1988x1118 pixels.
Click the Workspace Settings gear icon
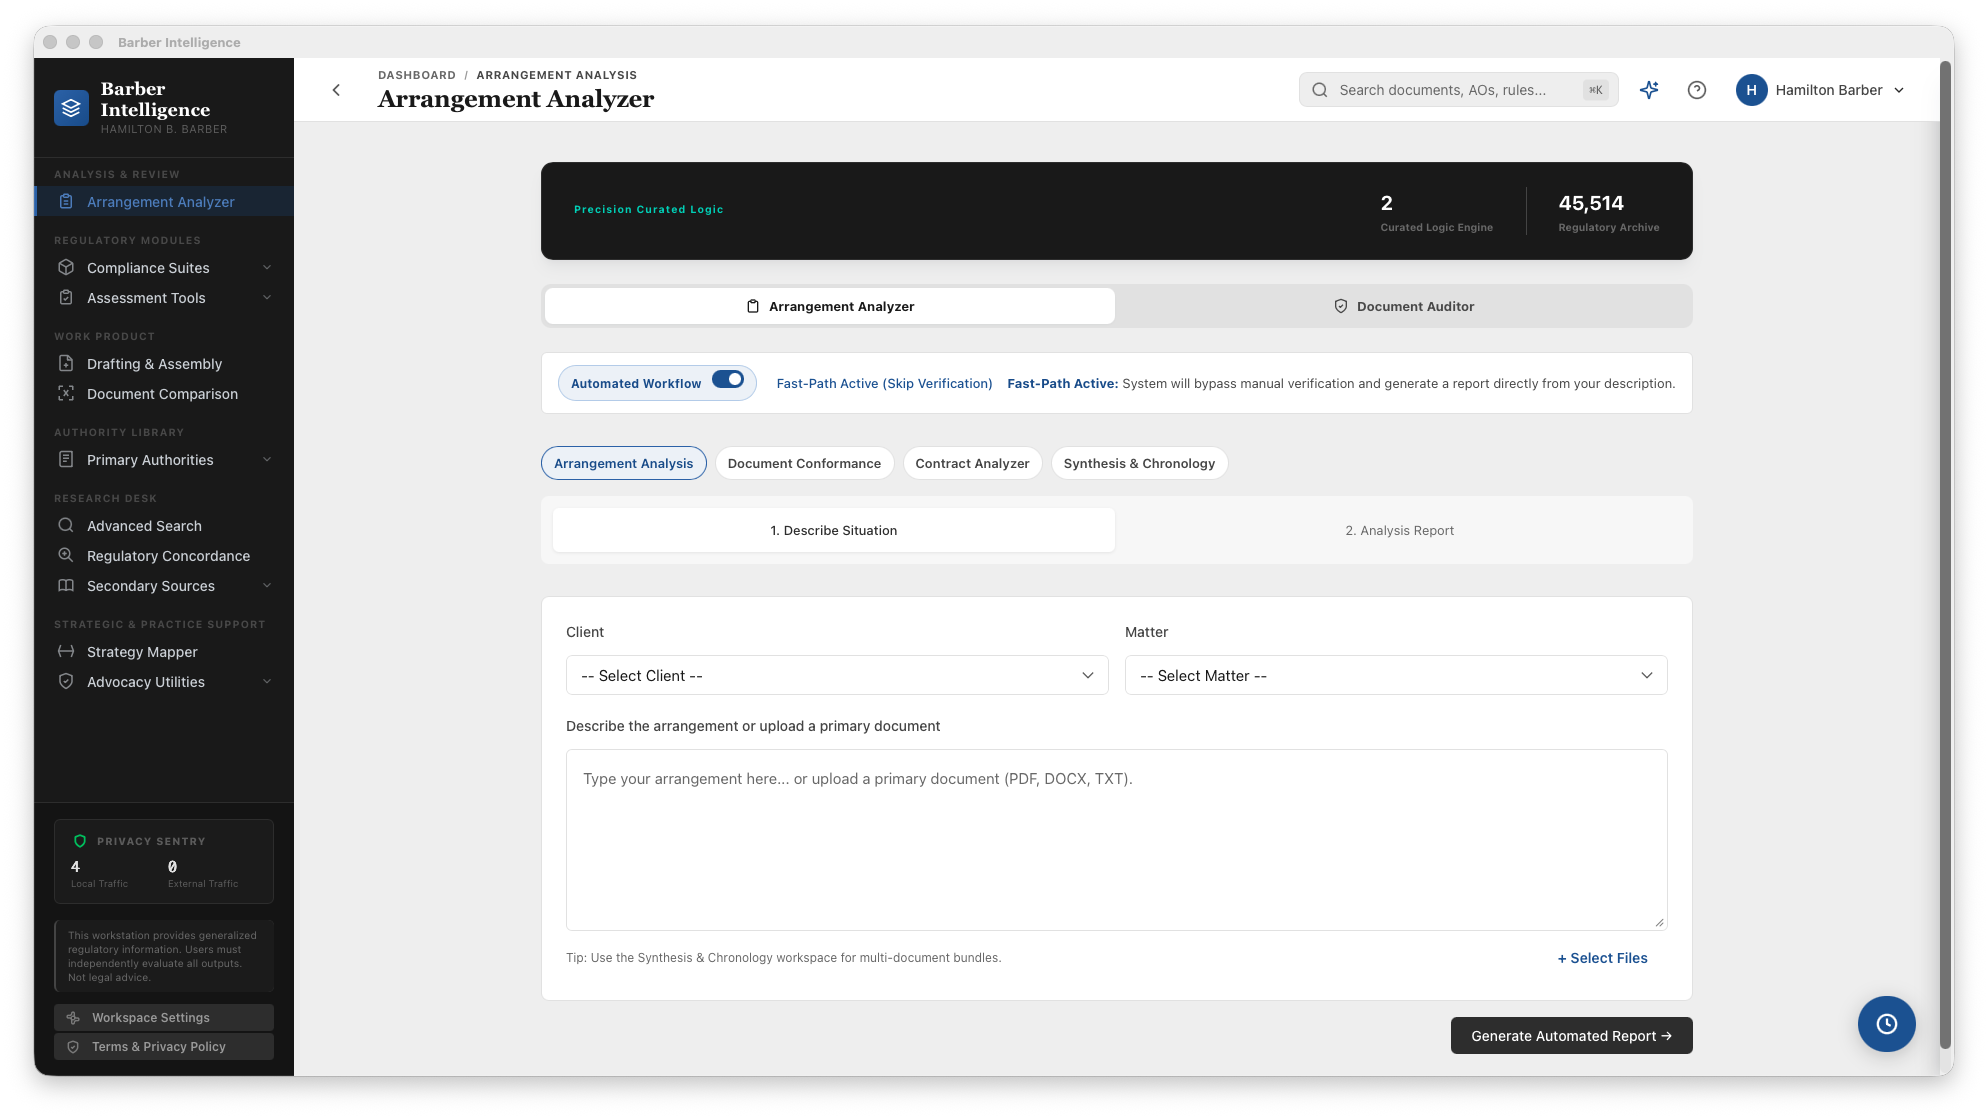73,1017
